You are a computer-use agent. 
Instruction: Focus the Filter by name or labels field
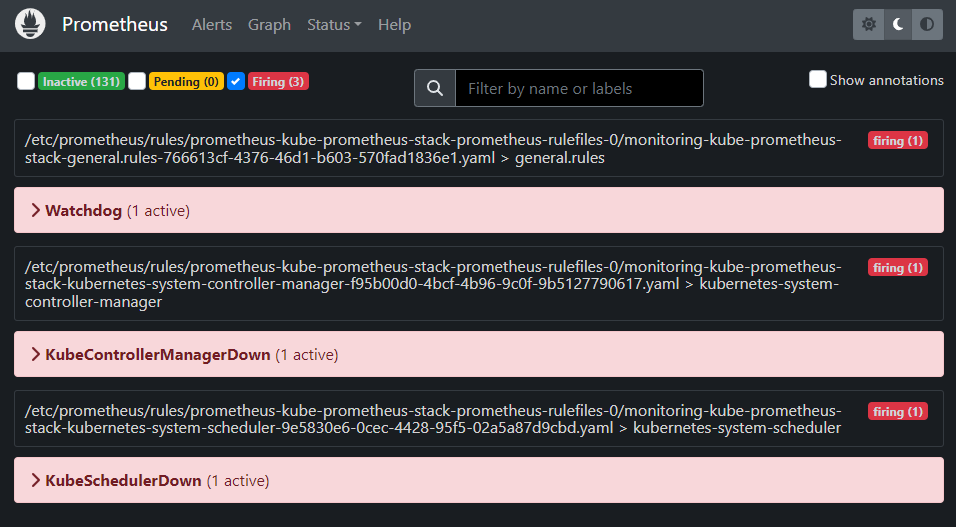click(x=579, y=88)
